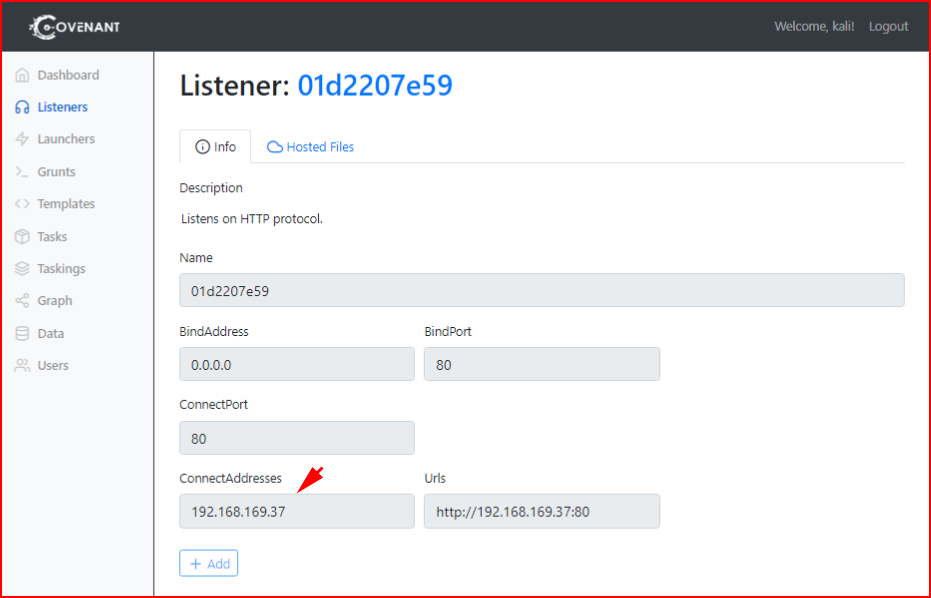
Task: Click the Launchers lightning bolt icon
Action: point(22,139)
